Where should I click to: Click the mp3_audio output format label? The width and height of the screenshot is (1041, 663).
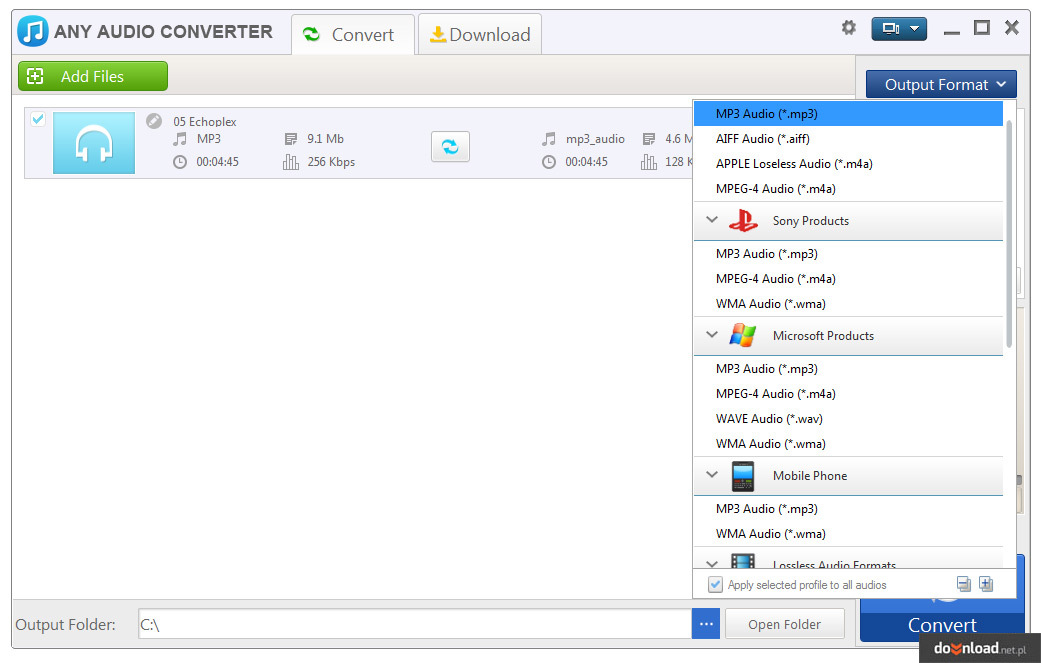595,139
